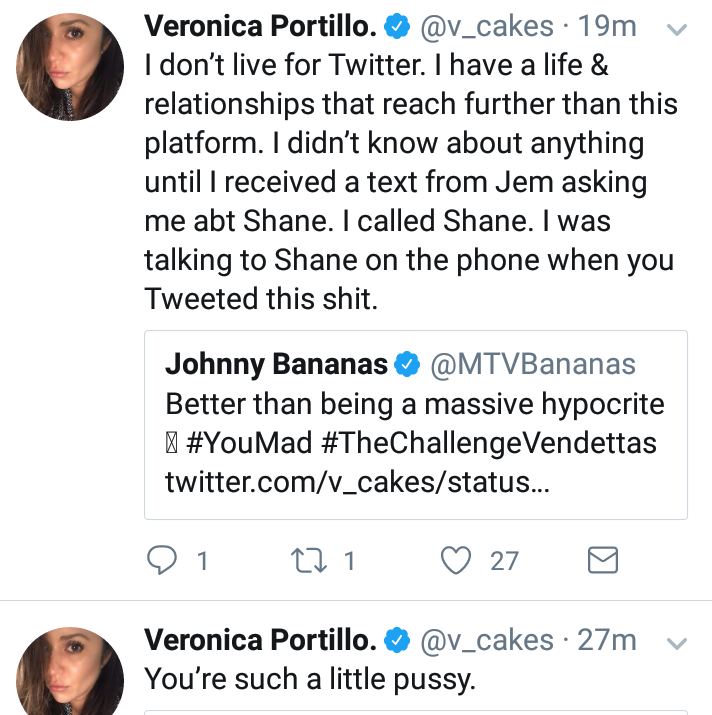The height and width of the screenshot is (715, 712).
Task: Open the Johnny Bananas display name
Action: 276,364
